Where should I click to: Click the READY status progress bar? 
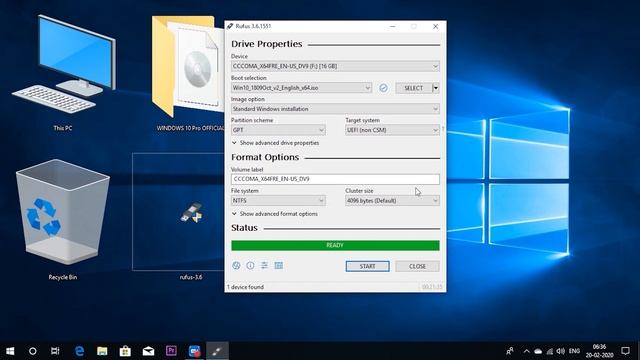335,245
